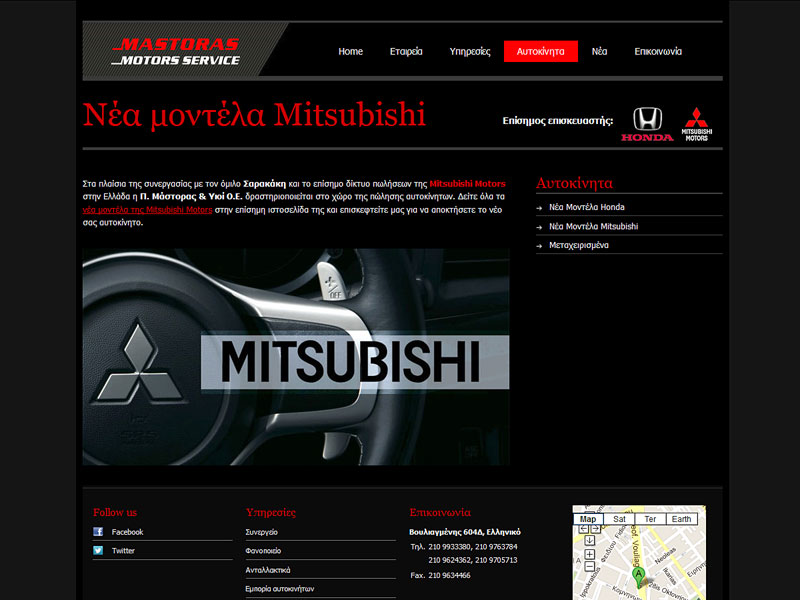Click the address Βουλιαγμένης 604Δ, Ελληνικό
The image size is (800, 600).
pyautogui.click(x=465, y=532)
